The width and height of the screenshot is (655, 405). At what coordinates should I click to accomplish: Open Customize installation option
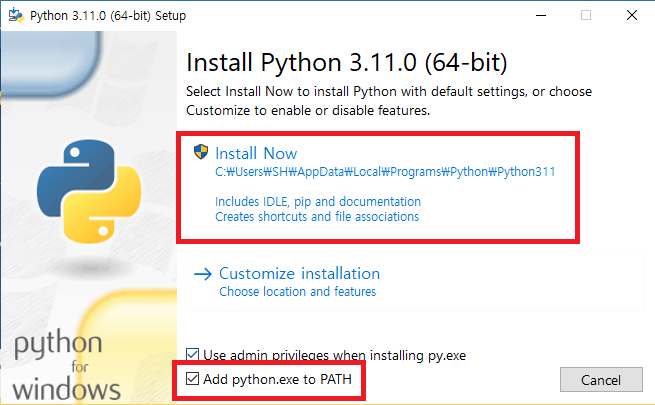click(414, 281)
